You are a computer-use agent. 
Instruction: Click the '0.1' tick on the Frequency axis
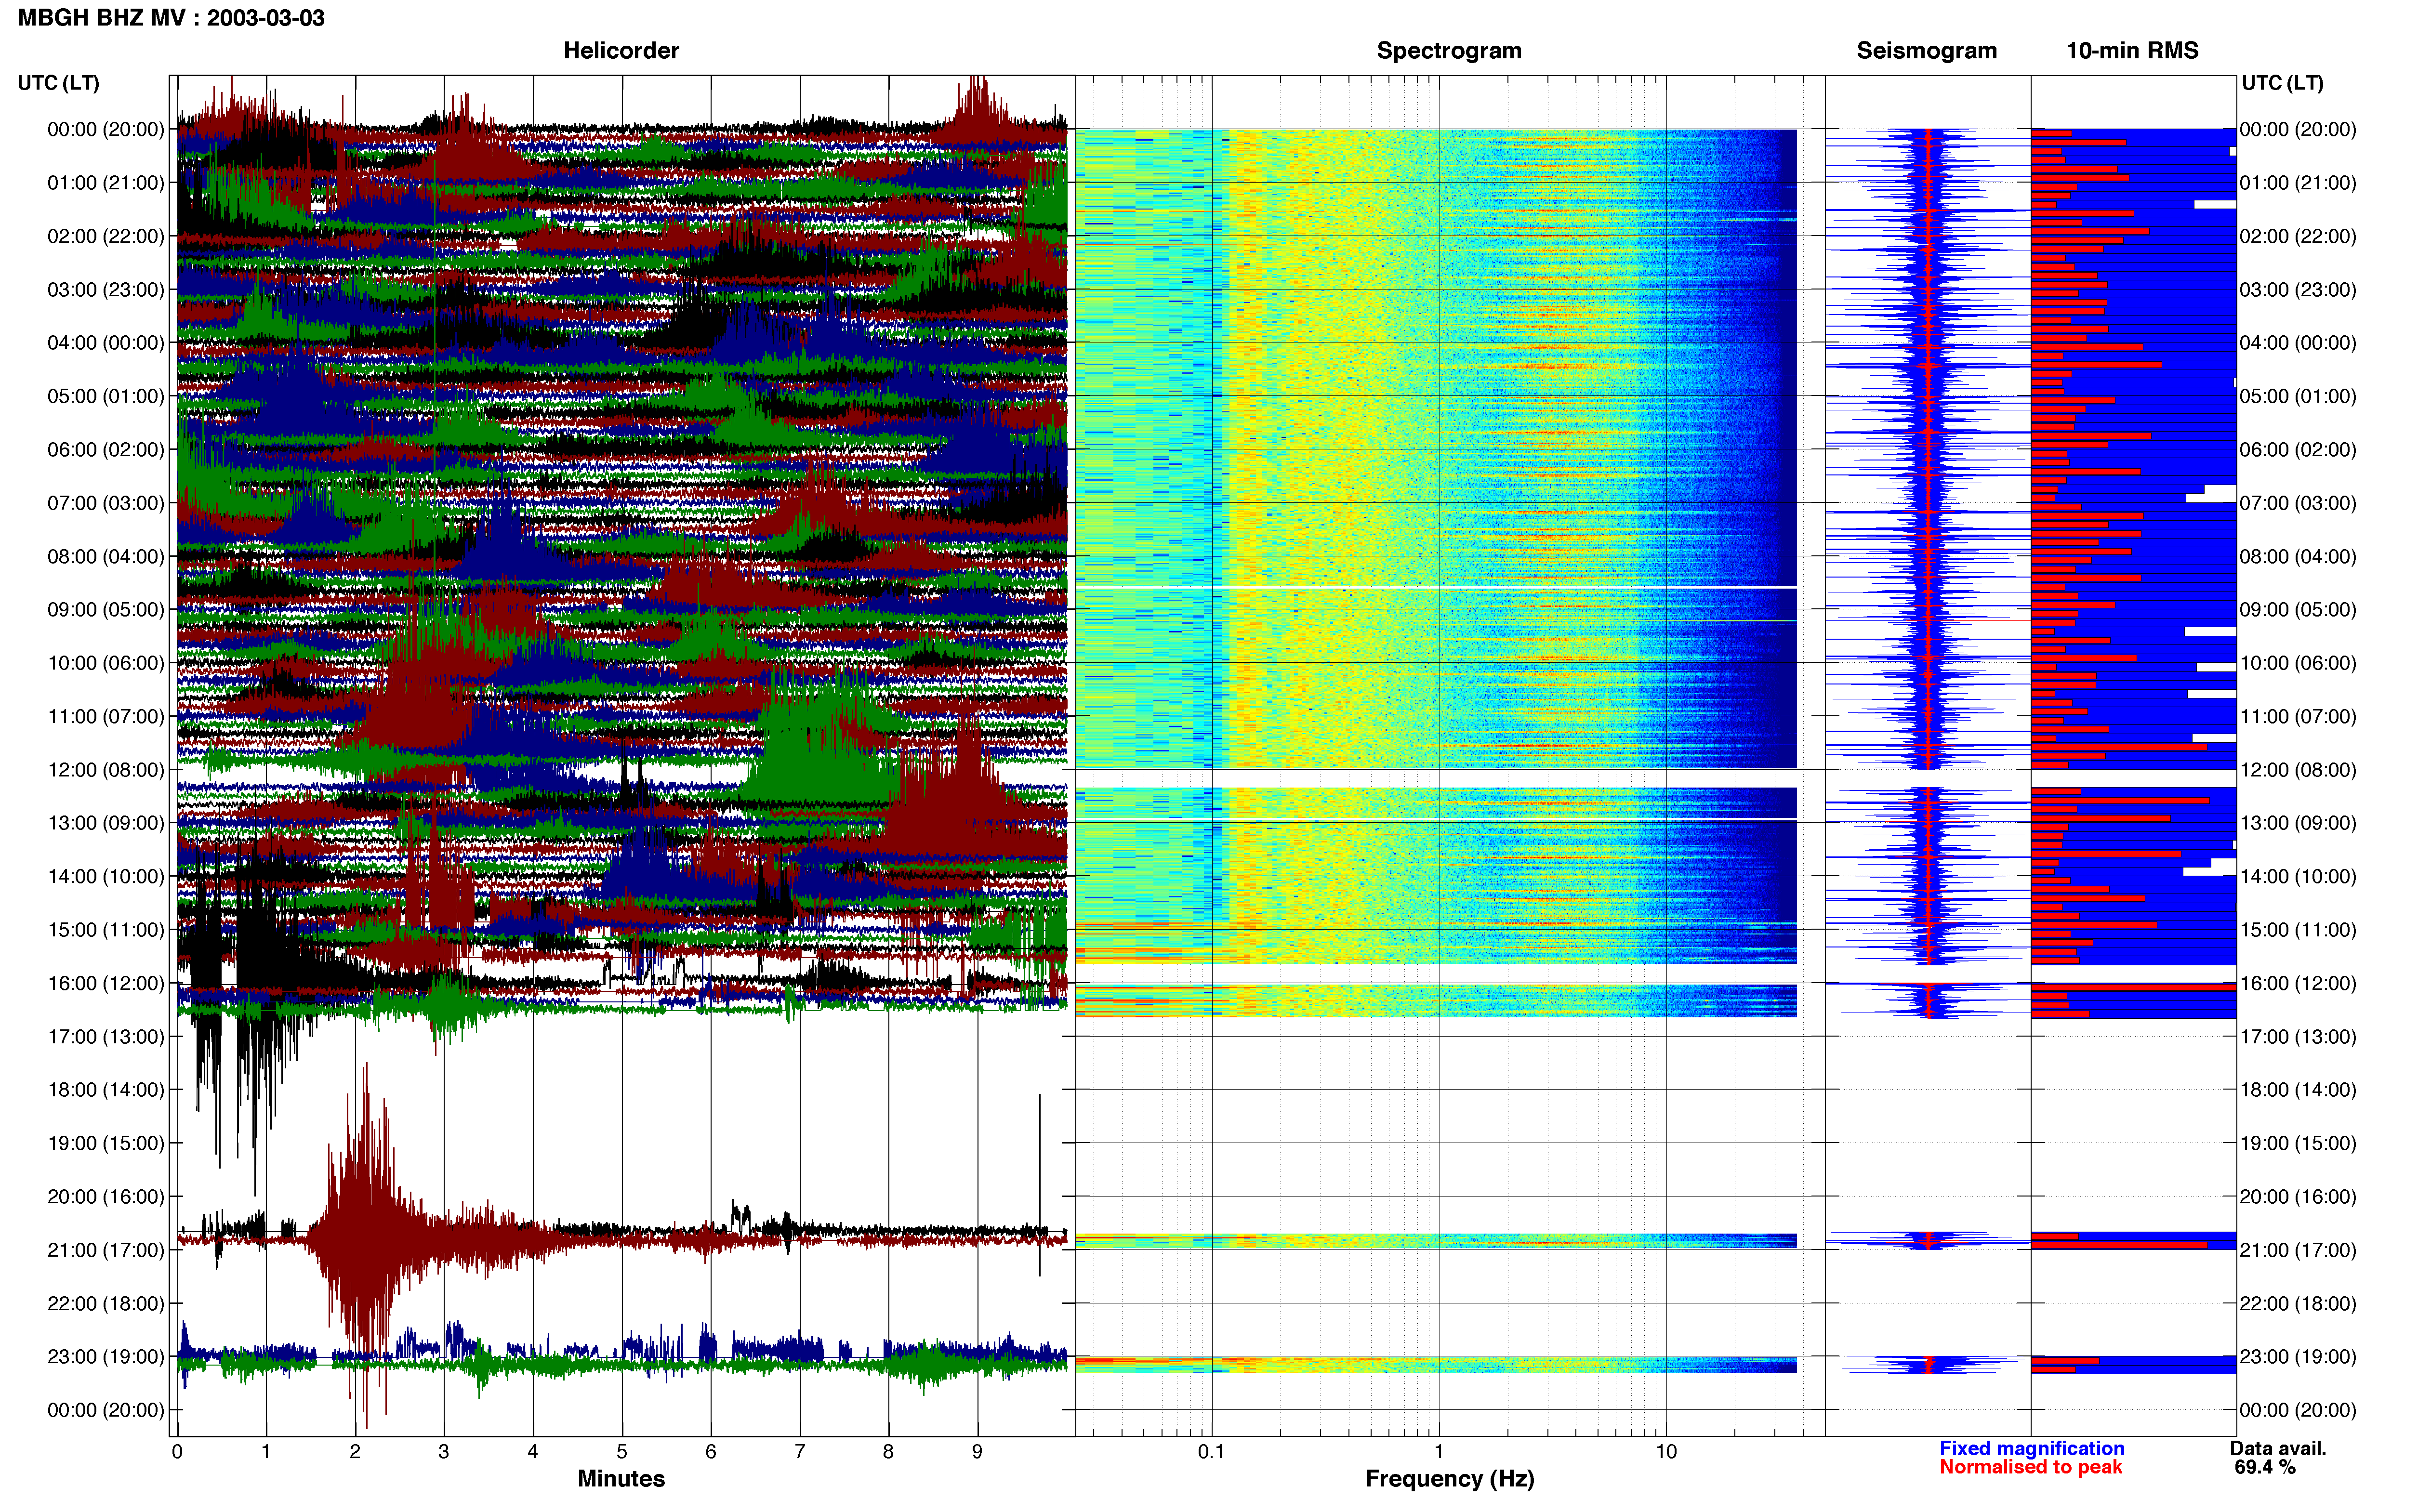pos(1211,1452)
